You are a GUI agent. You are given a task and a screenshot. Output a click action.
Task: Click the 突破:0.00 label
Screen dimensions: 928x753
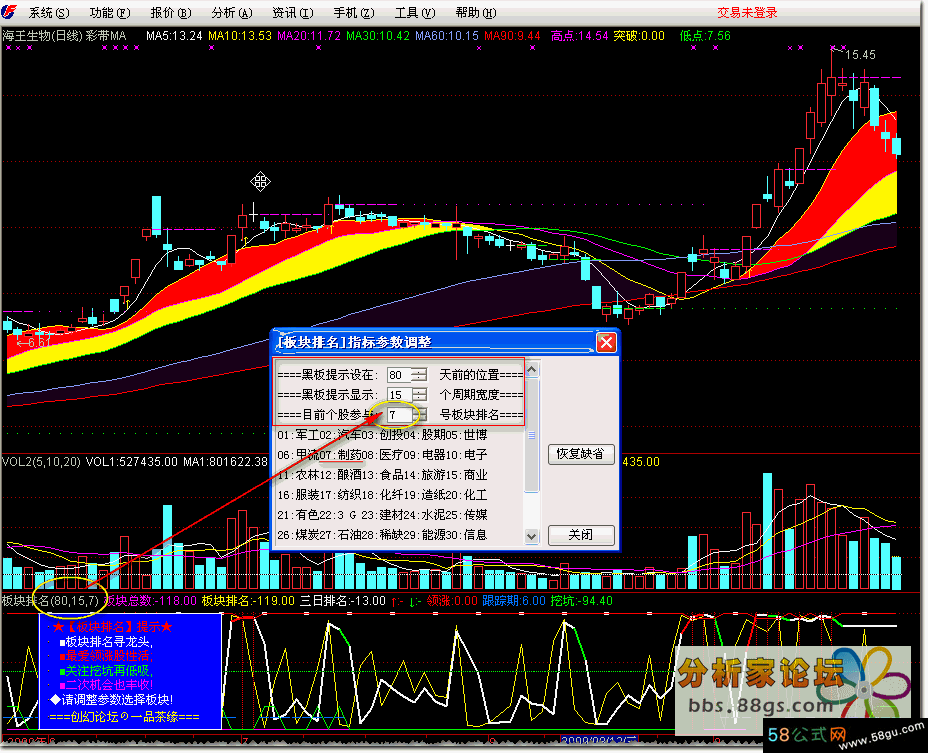tap(639, 36)
